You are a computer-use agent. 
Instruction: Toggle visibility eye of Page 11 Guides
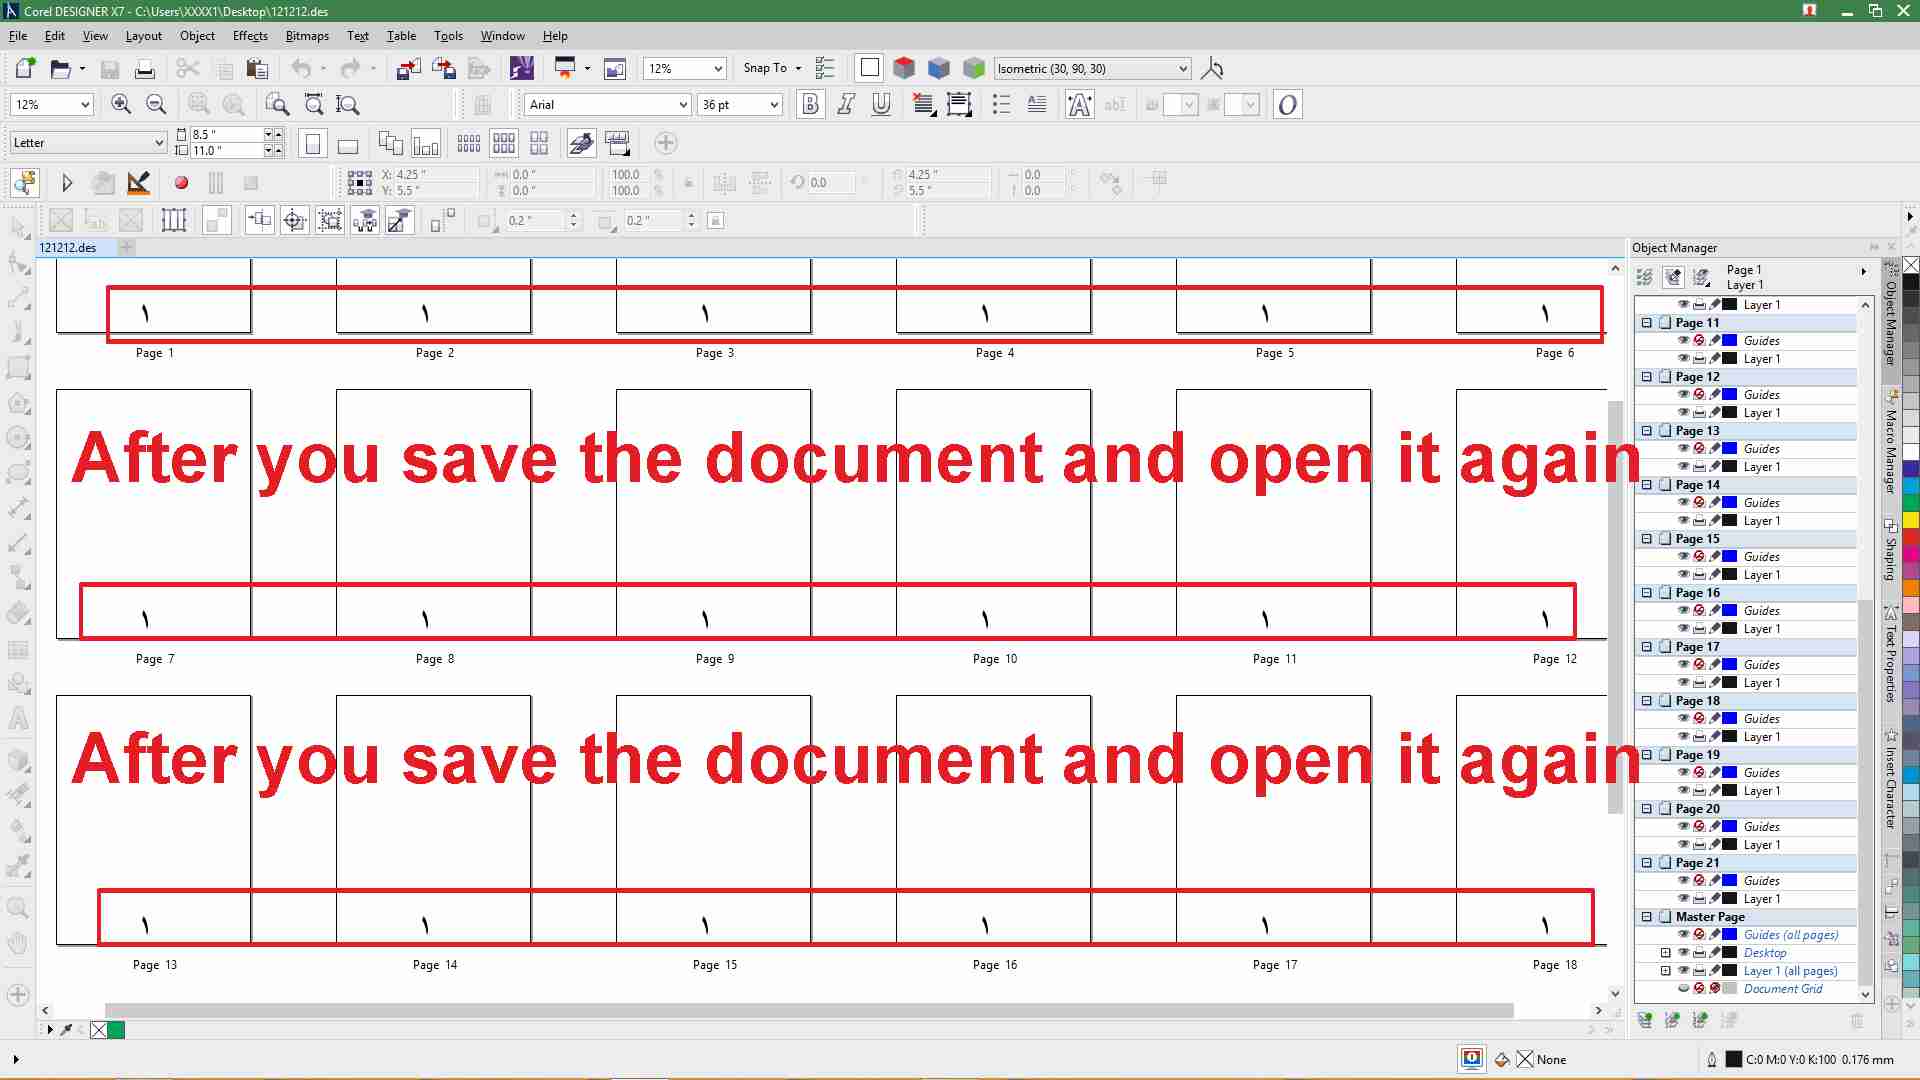[x=1683, y=341]
